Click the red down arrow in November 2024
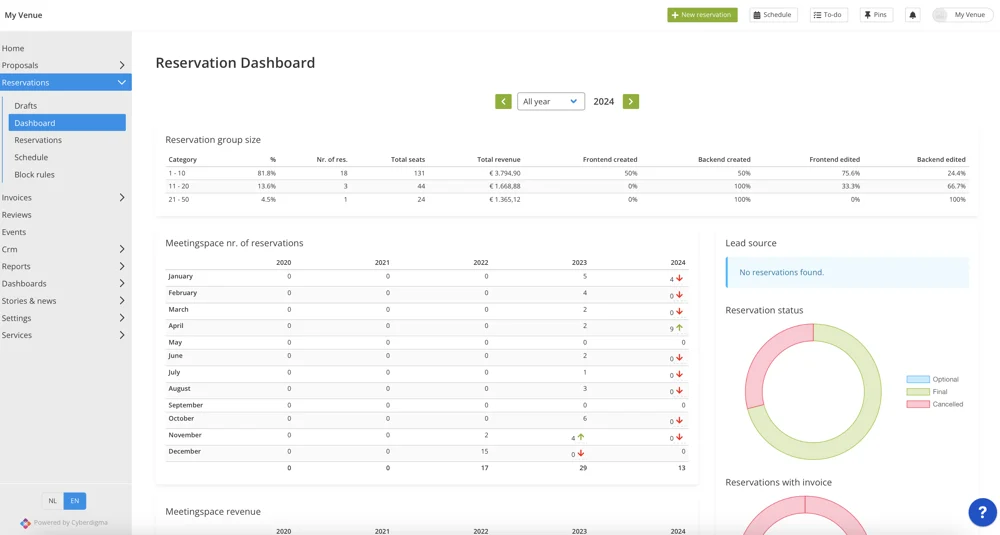Image resolution: width=1000 pixels, height=535 pixels. click(679, 437)
